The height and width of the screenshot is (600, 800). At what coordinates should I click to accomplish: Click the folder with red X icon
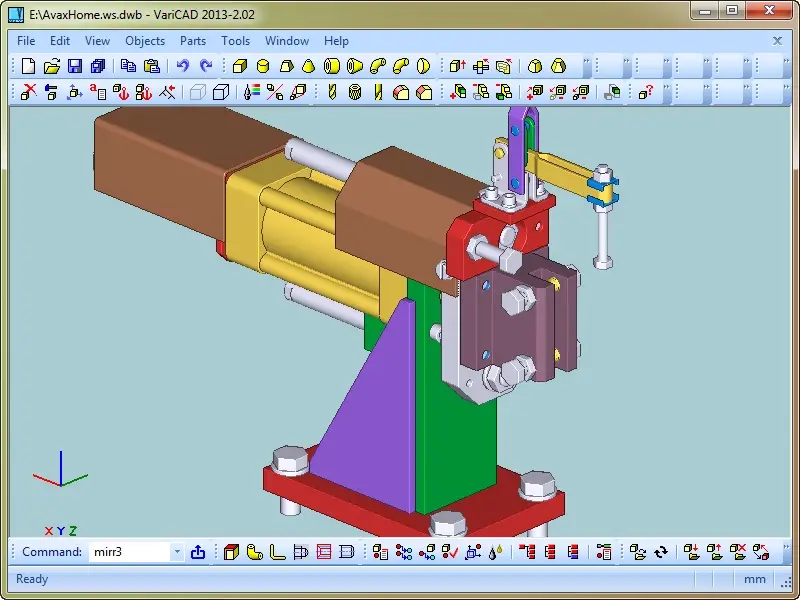738,552
